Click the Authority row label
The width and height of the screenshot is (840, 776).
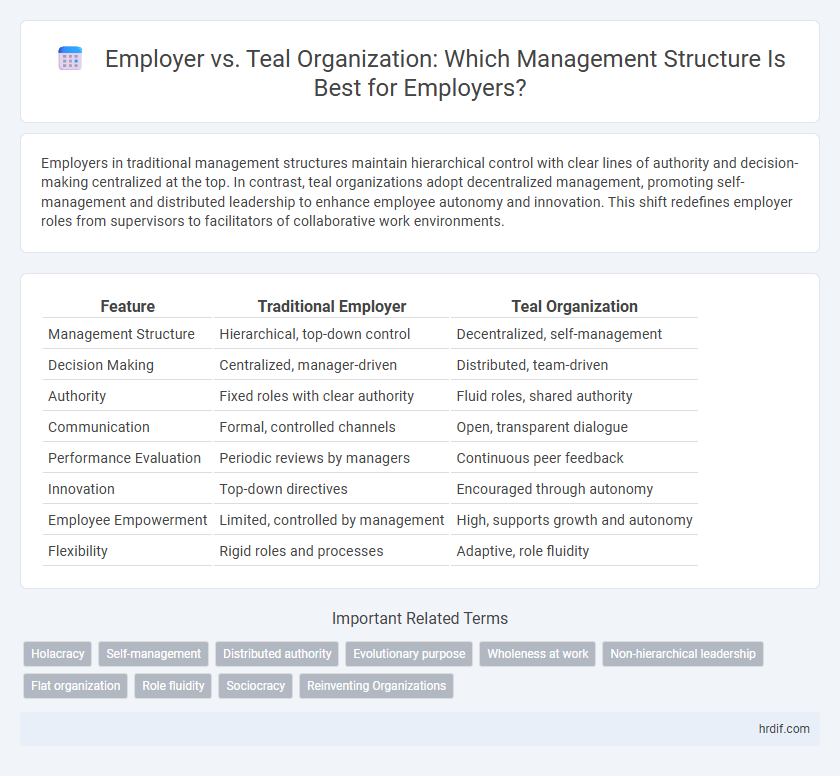click(77, 396)
